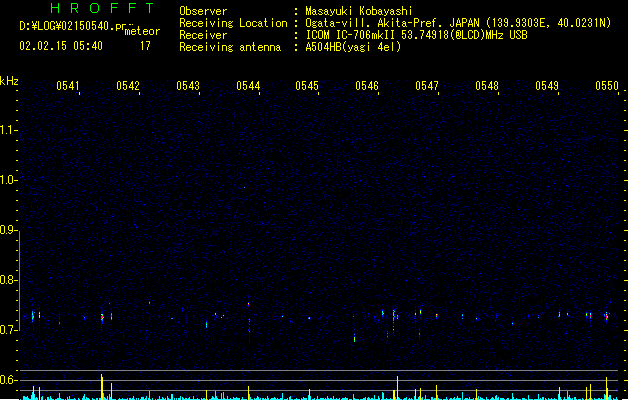Click the Receiving antenna label
Image resolution: width=629 pixels, height=400 pixels.
(230, 47)
